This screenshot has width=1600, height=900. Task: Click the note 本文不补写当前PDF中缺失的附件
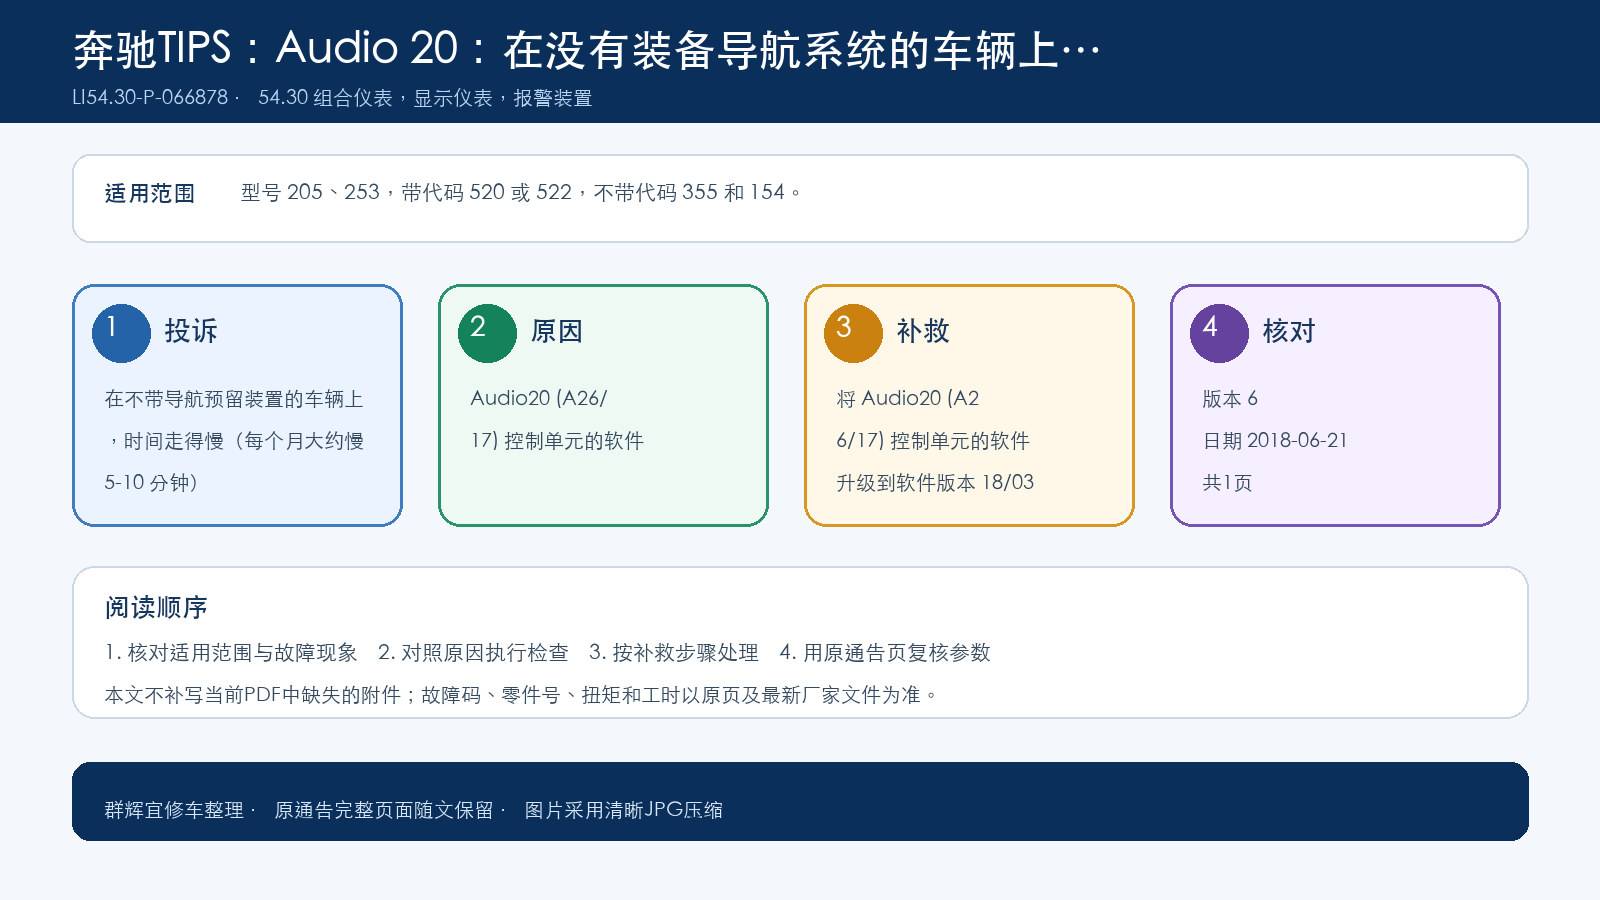[253, 695]
